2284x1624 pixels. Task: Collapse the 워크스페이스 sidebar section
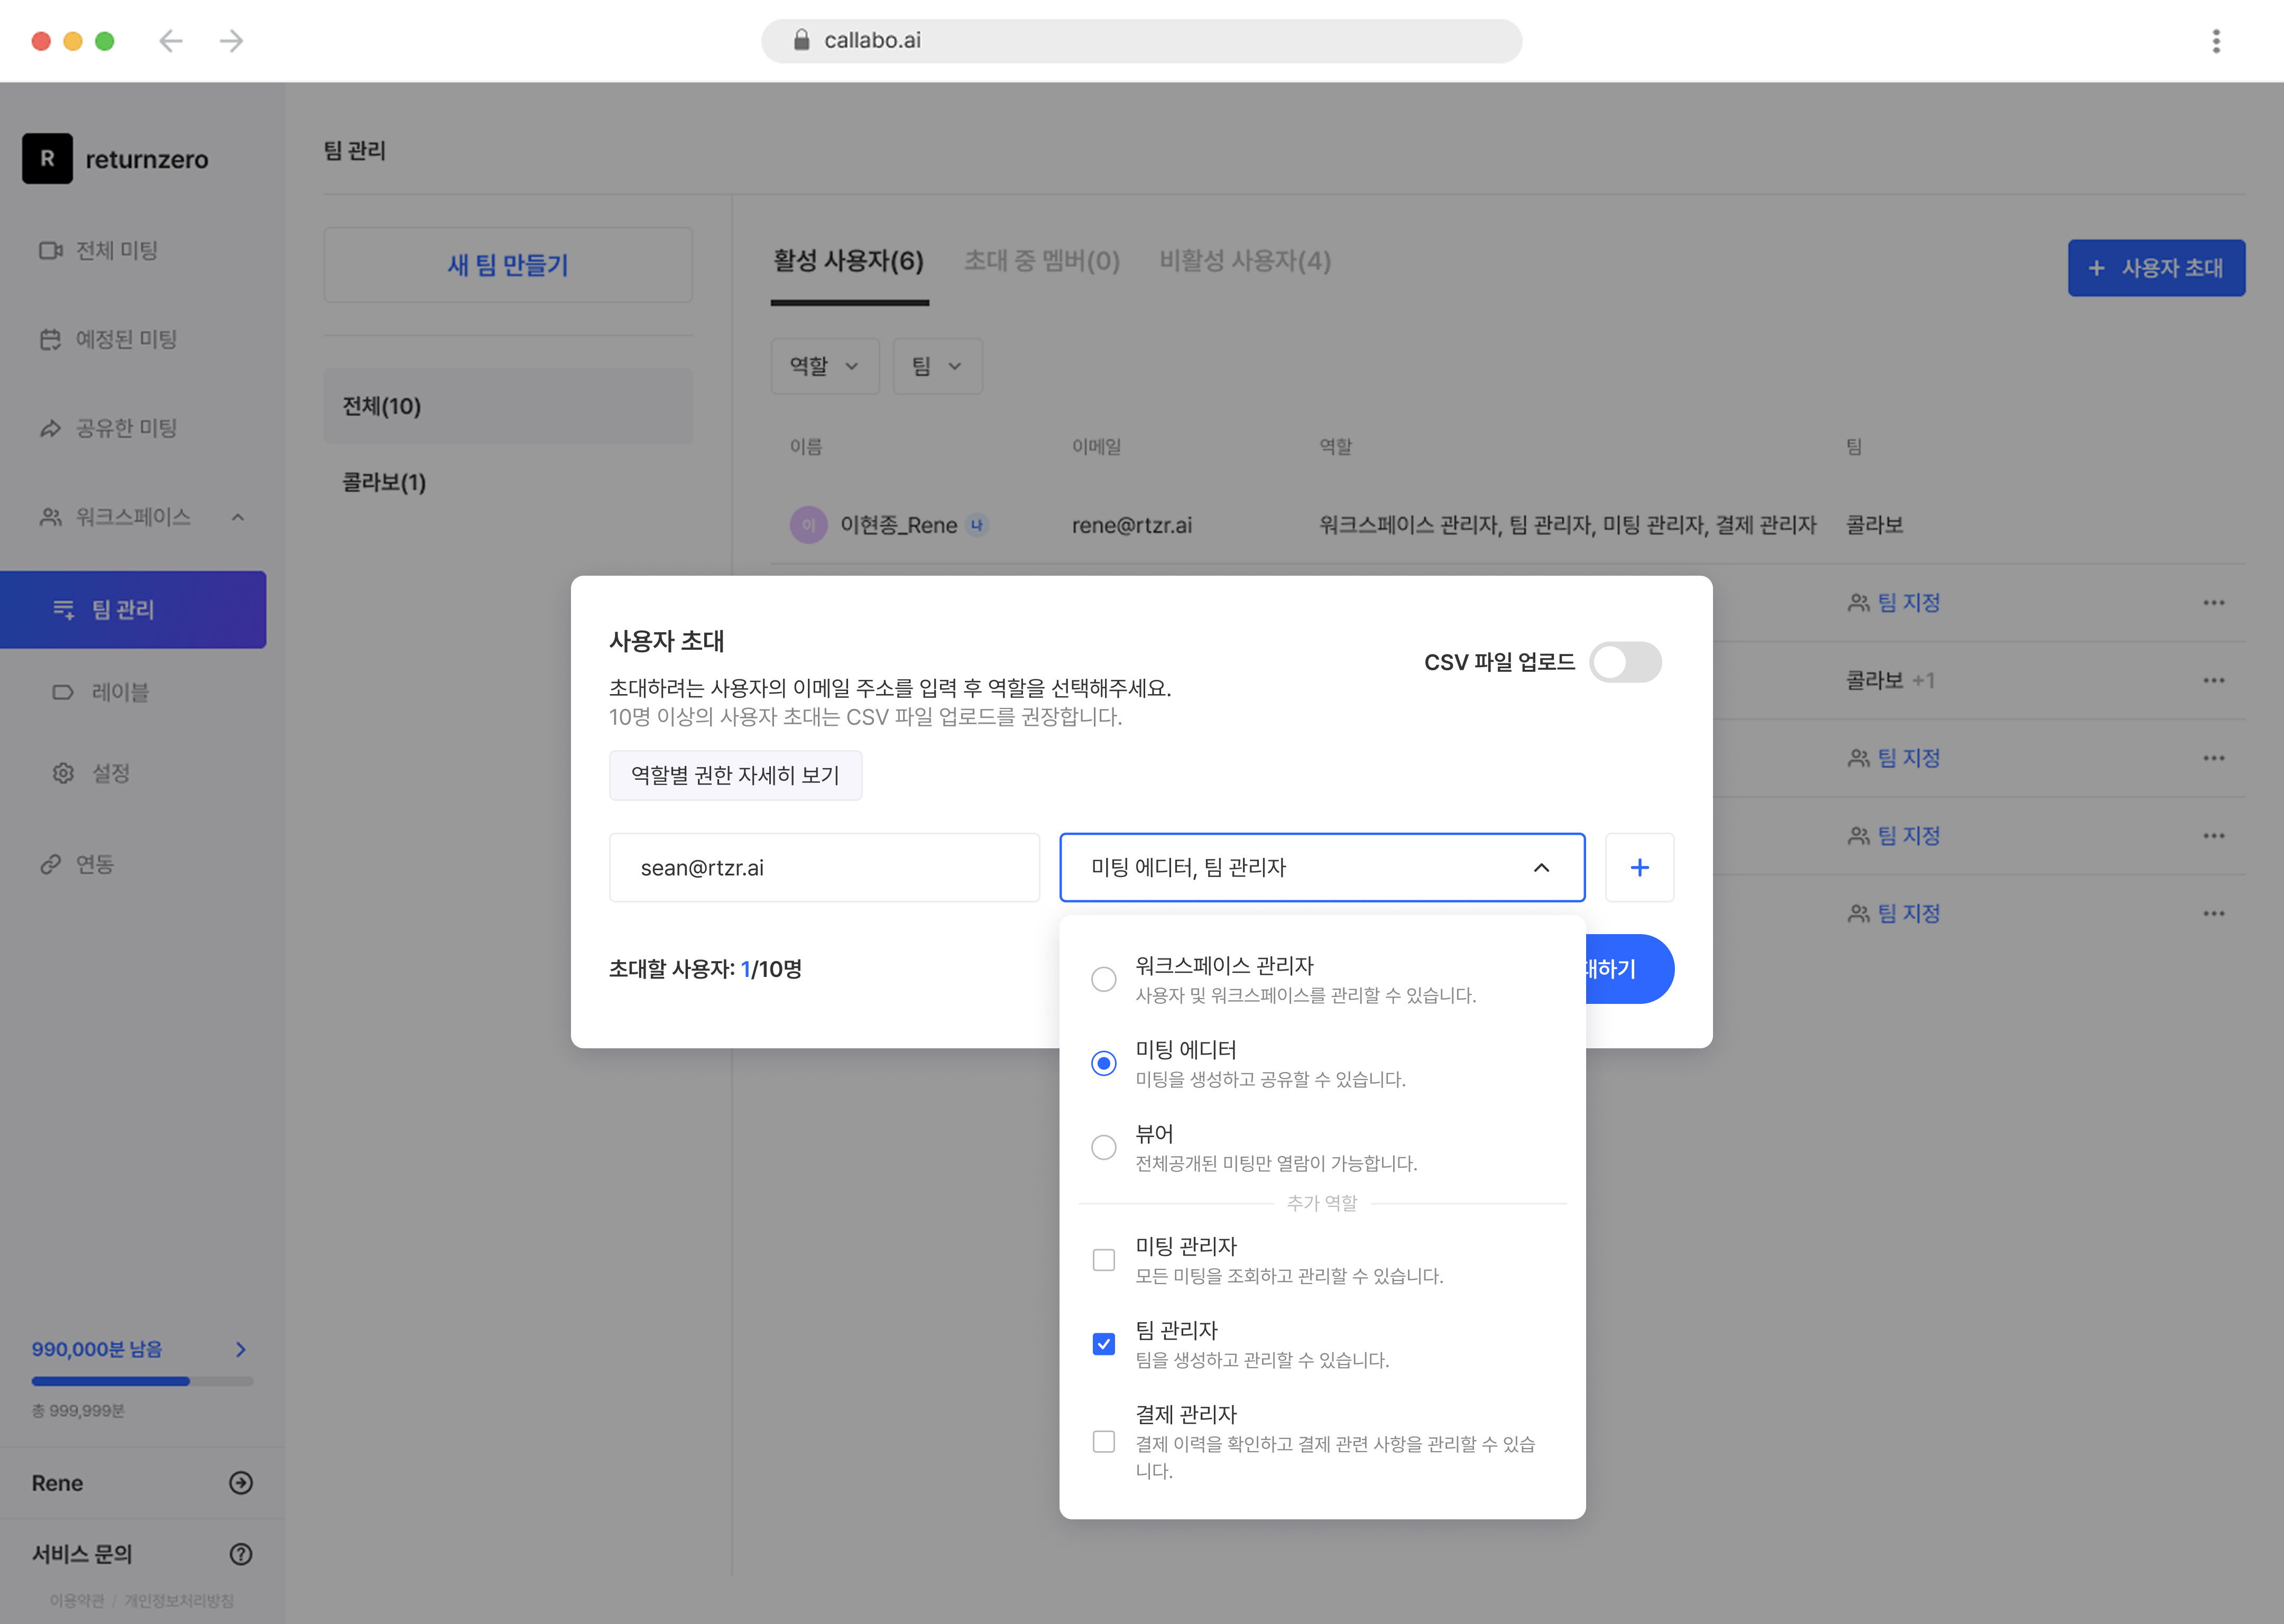click(x=238, y=518)
